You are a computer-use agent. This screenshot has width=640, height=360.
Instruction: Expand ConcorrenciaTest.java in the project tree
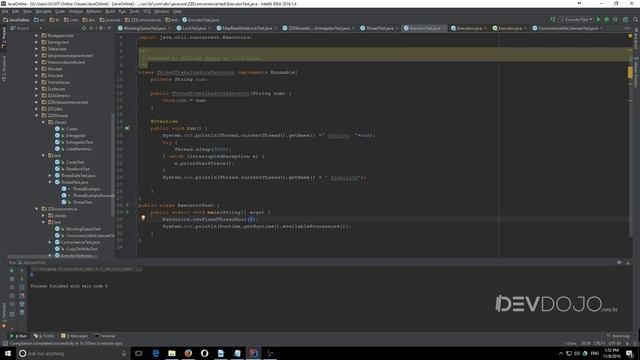pos(50,242)
